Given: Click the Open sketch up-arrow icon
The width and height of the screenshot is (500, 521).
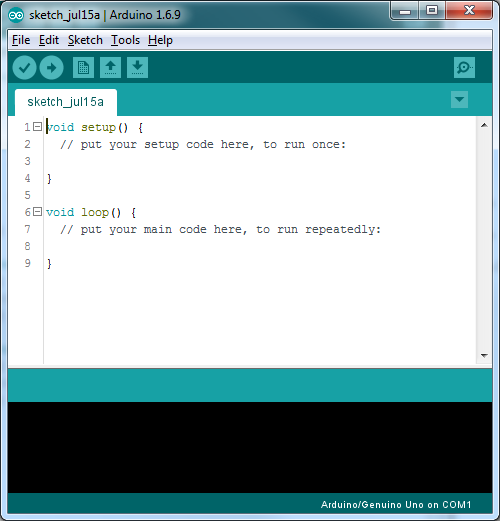Looking at the screenshot, I should pos(110,68).
